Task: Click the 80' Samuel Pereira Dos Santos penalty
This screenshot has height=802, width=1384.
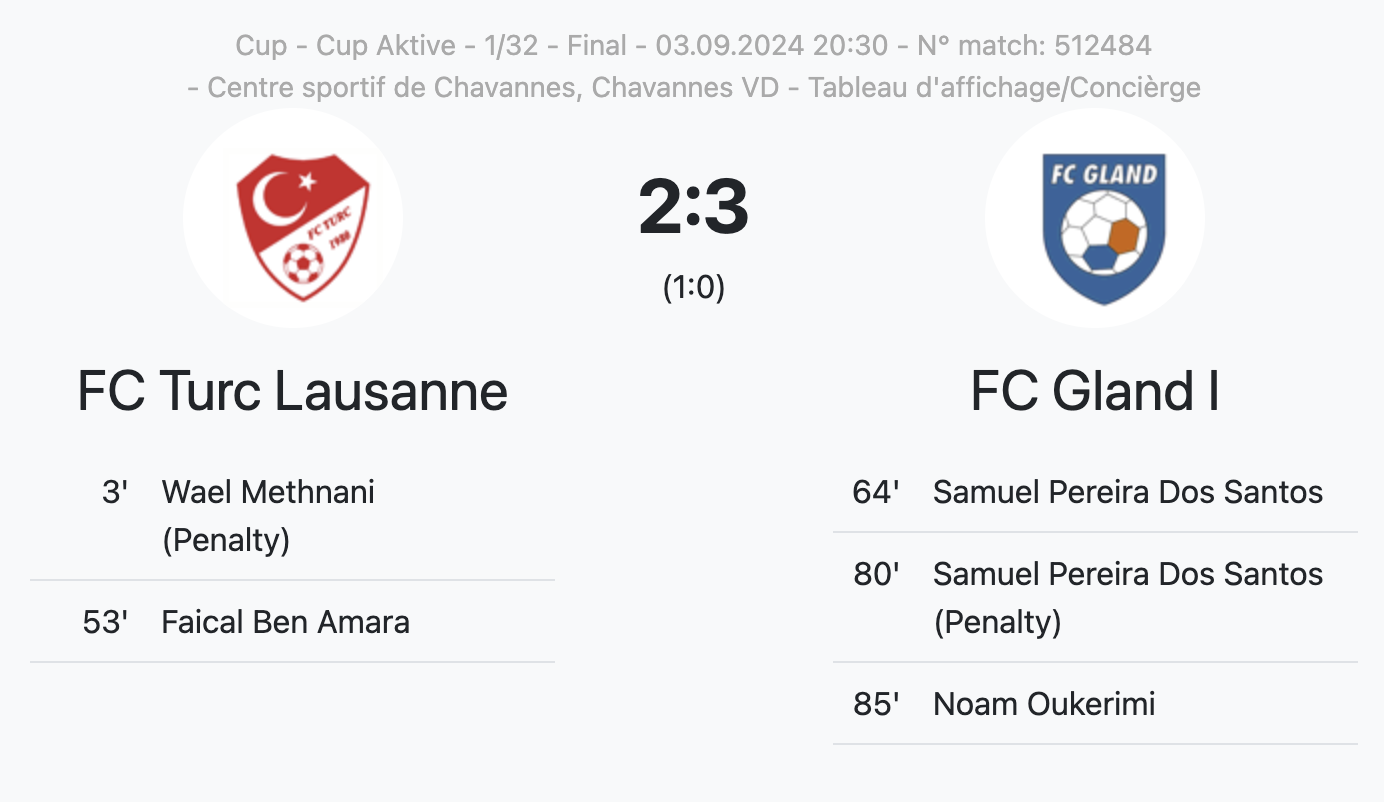Action: click(1095, 597)
